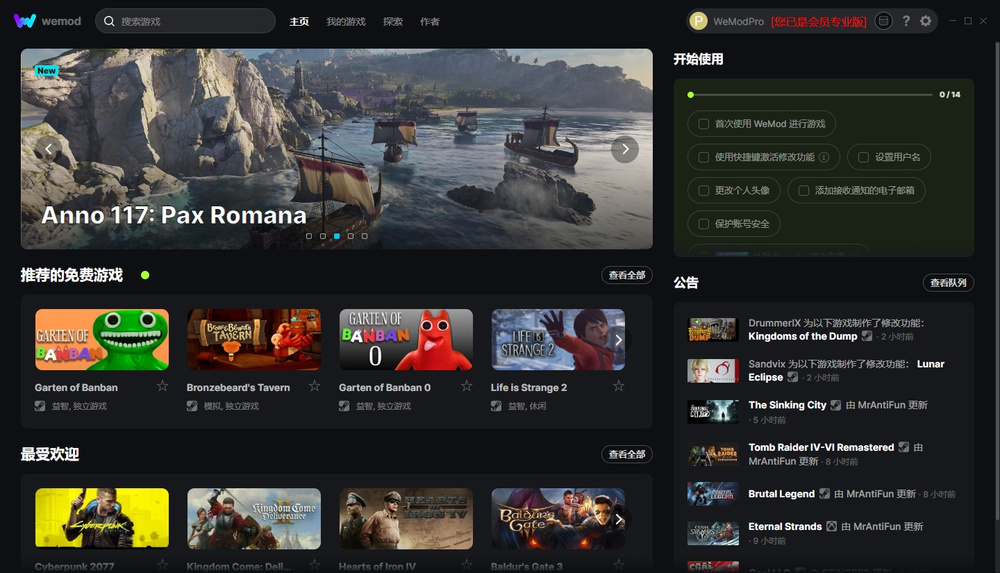
Task: Open the 探索 tab
Action: pyautogui.click(x=393, y=21)
